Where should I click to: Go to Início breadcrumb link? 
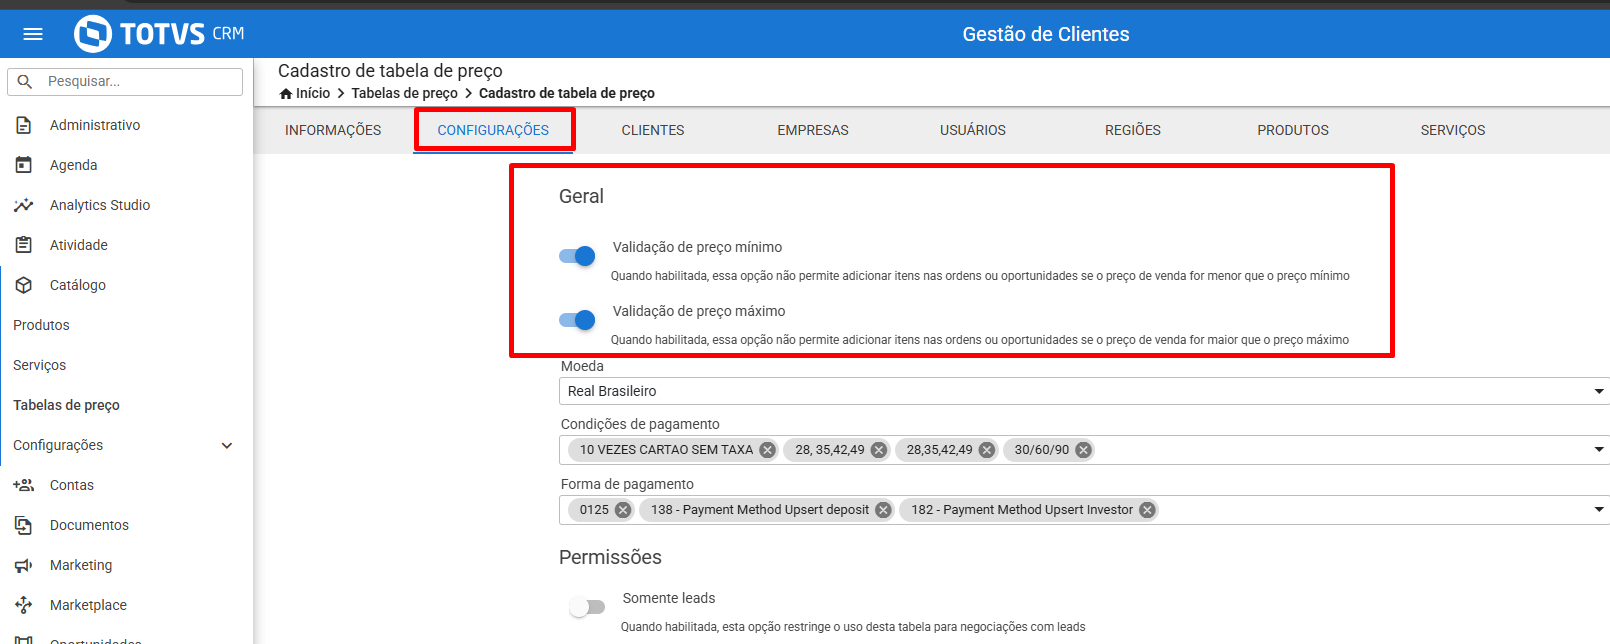click(x=313, y=93)
